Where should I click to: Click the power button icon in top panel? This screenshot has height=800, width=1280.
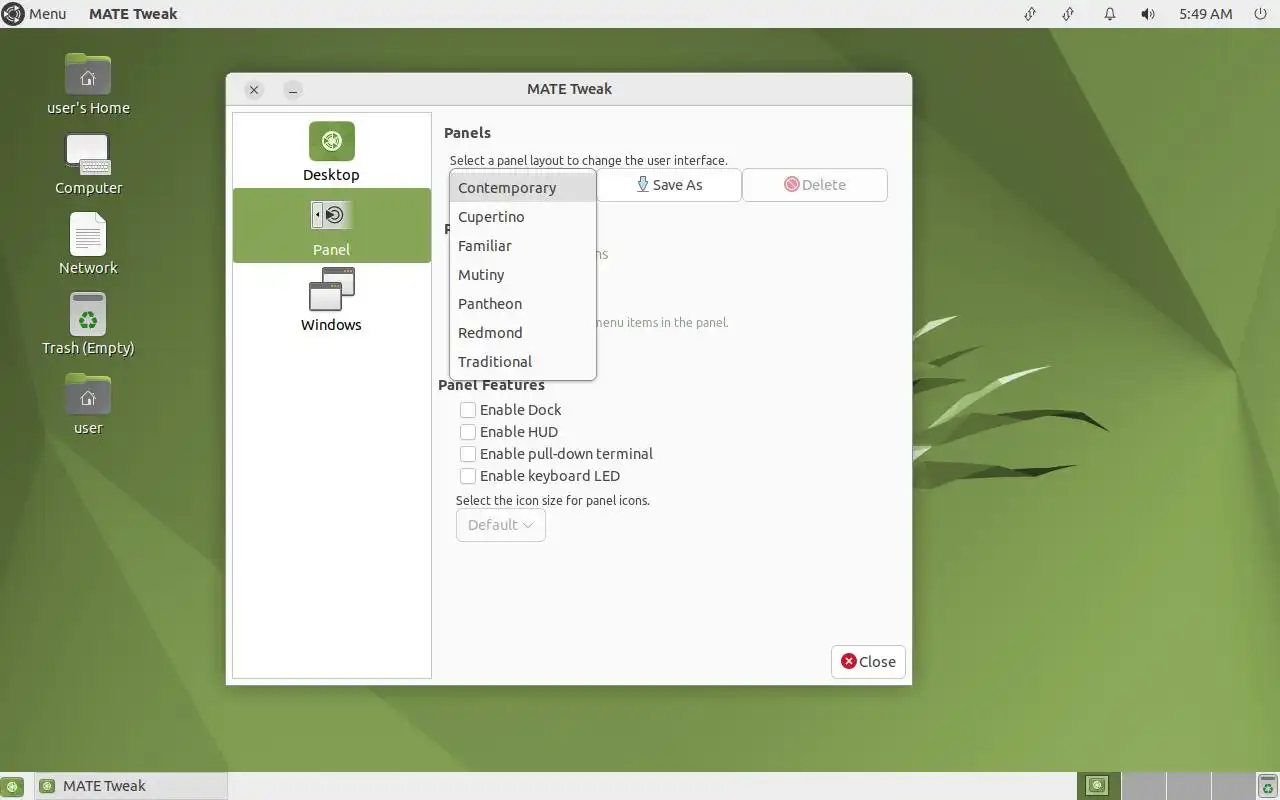coord(1260,14)
